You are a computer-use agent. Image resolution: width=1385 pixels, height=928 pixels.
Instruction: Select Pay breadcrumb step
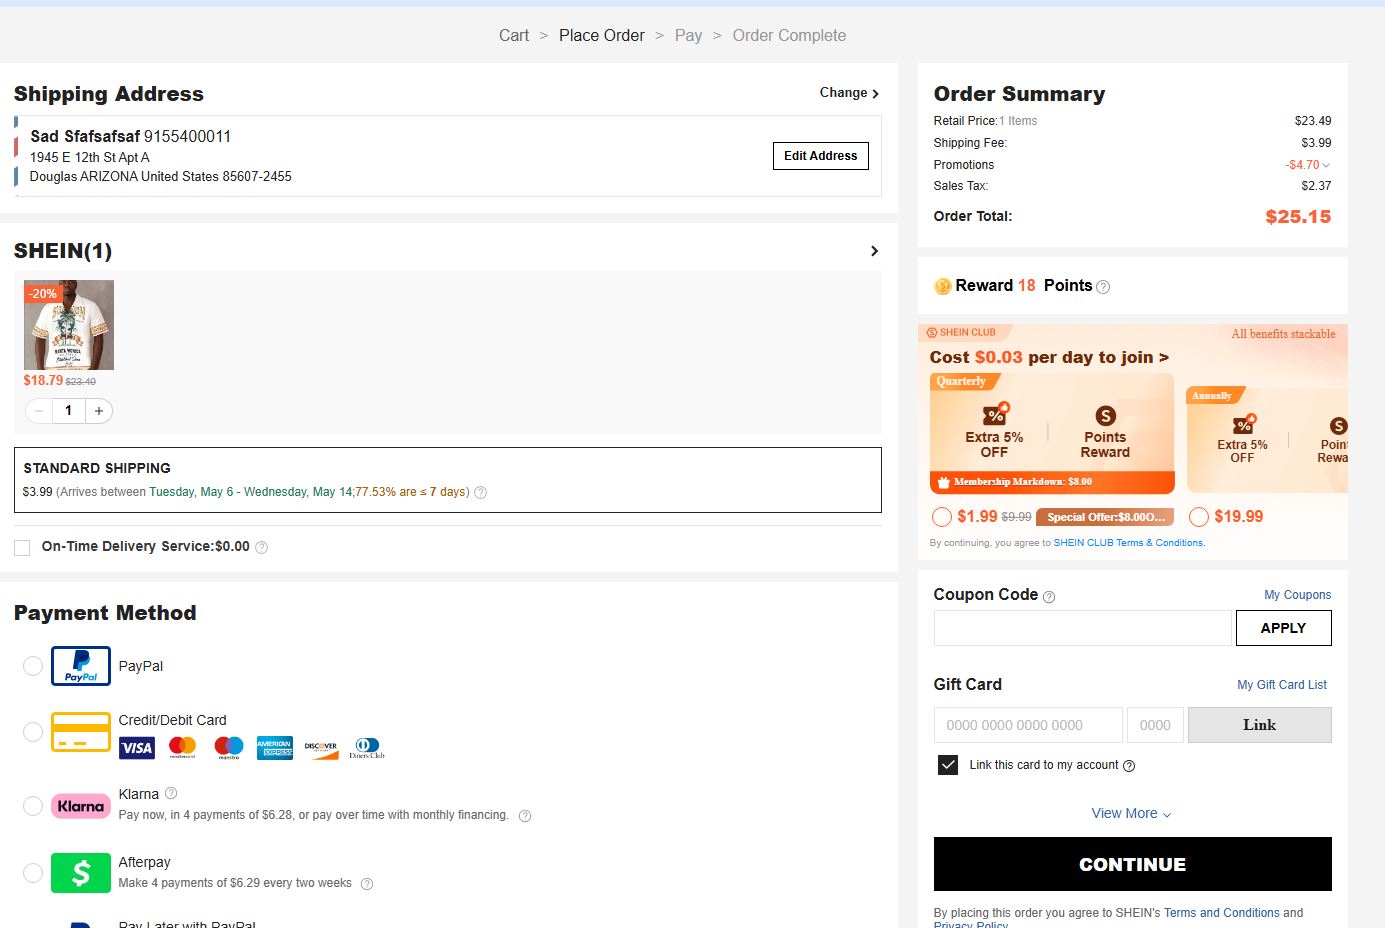tap(688, 36)
